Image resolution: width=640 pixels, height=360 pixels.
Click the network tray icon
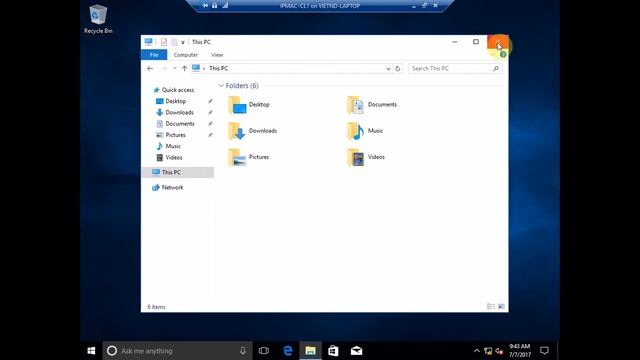pyautogui.click(x=488, y=351)
